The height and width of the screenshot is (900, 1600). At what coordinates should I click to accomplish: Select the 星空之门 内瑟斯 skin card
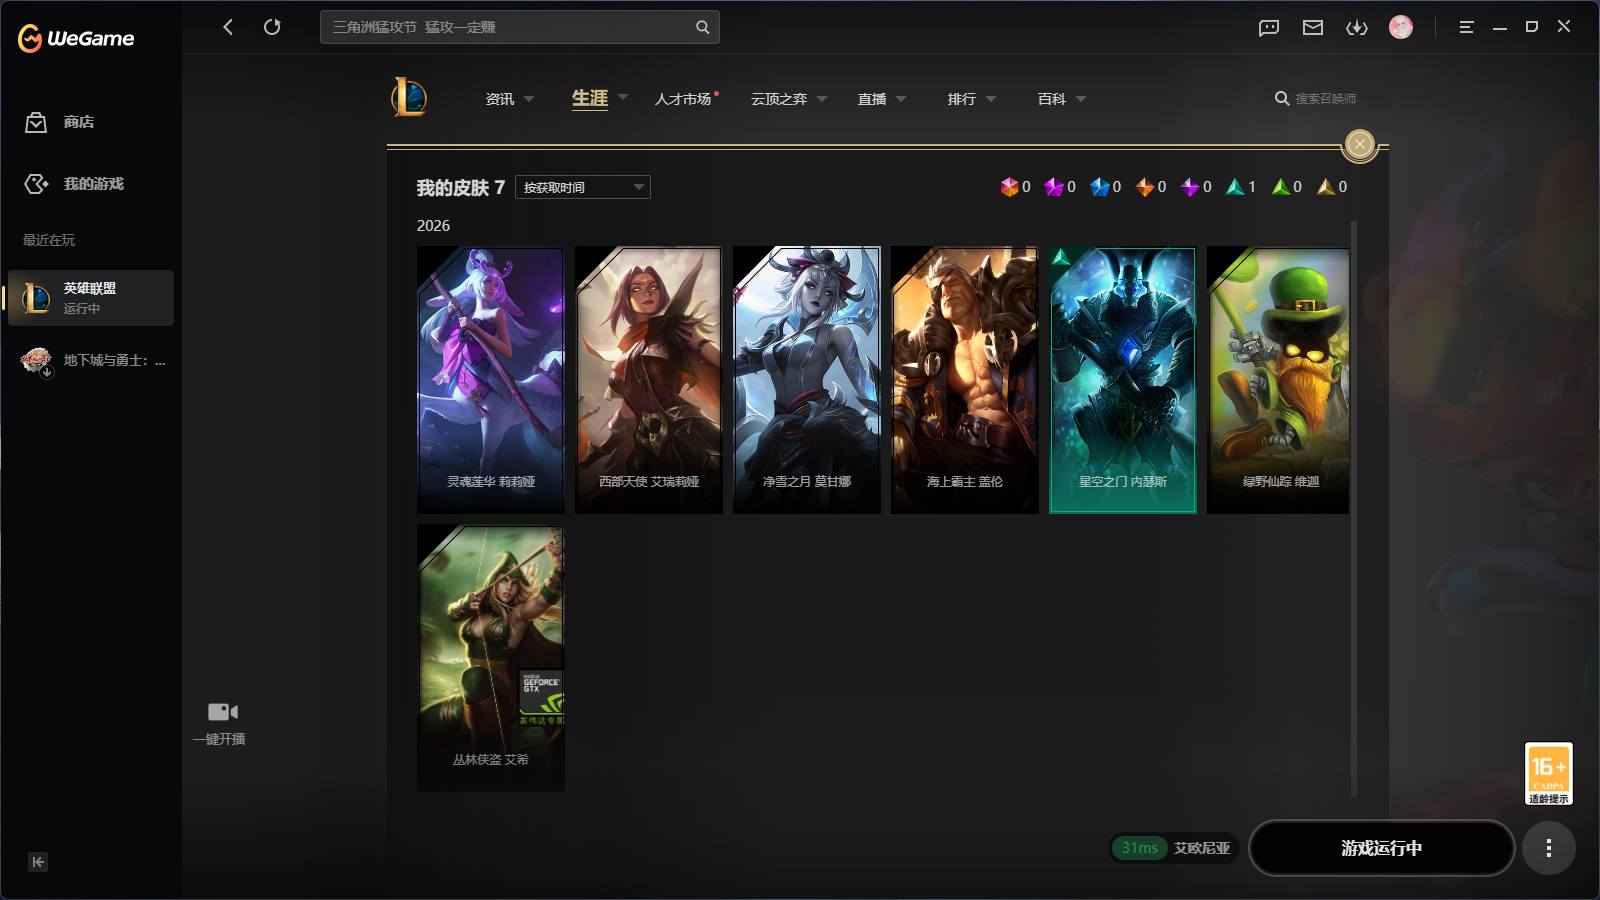click(1122, 380)
